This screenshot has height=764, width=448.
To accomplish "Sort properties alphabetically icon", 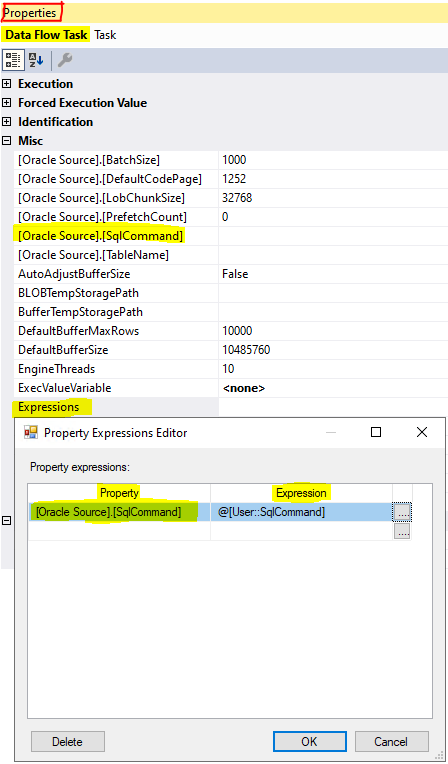I will (x=36, y=60).
